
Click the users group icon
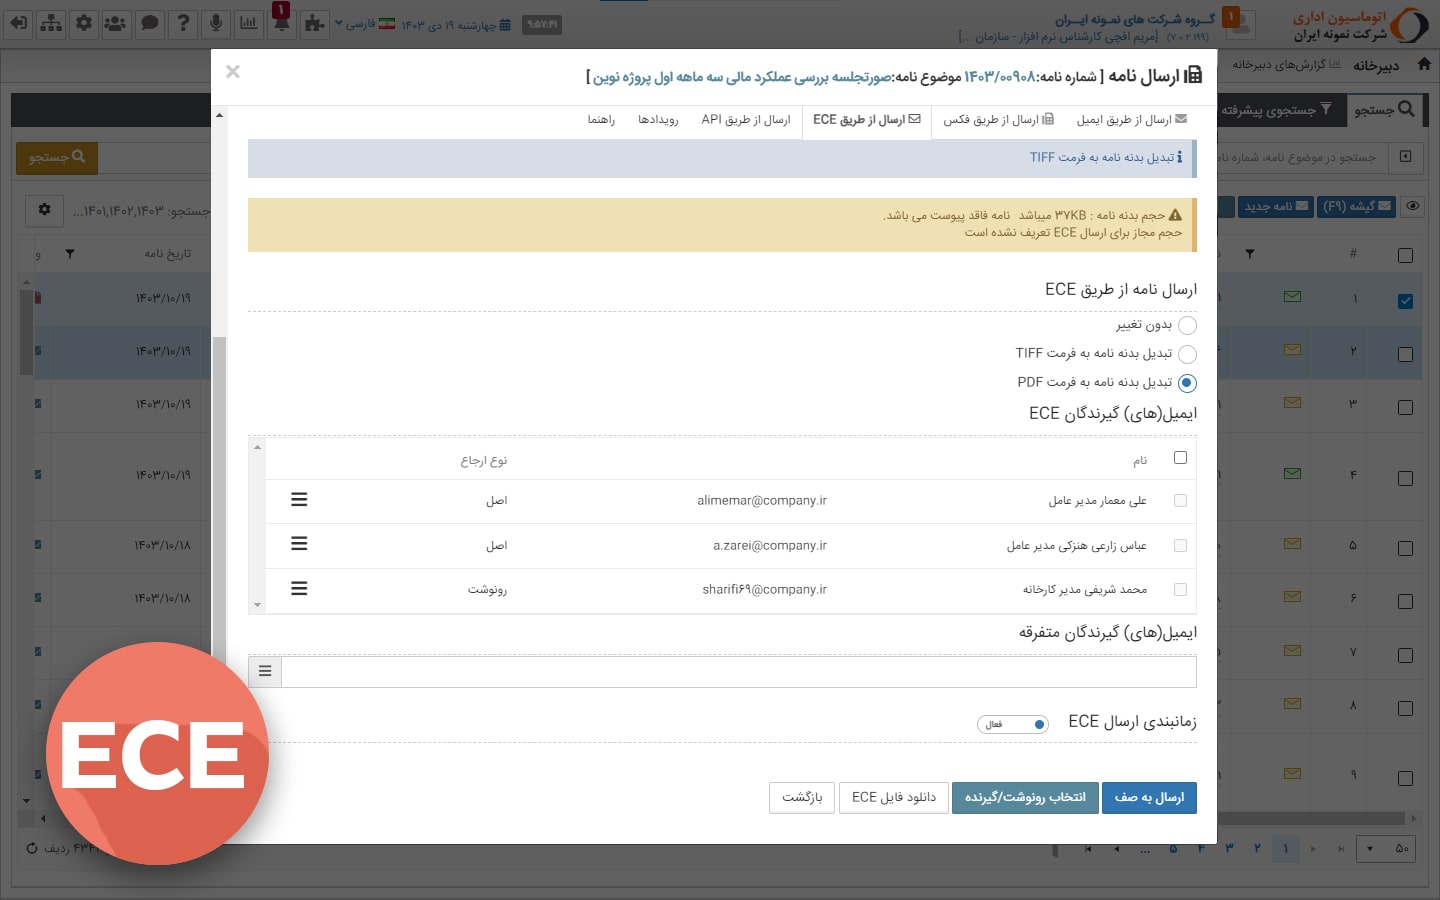(x=117, y=23)
